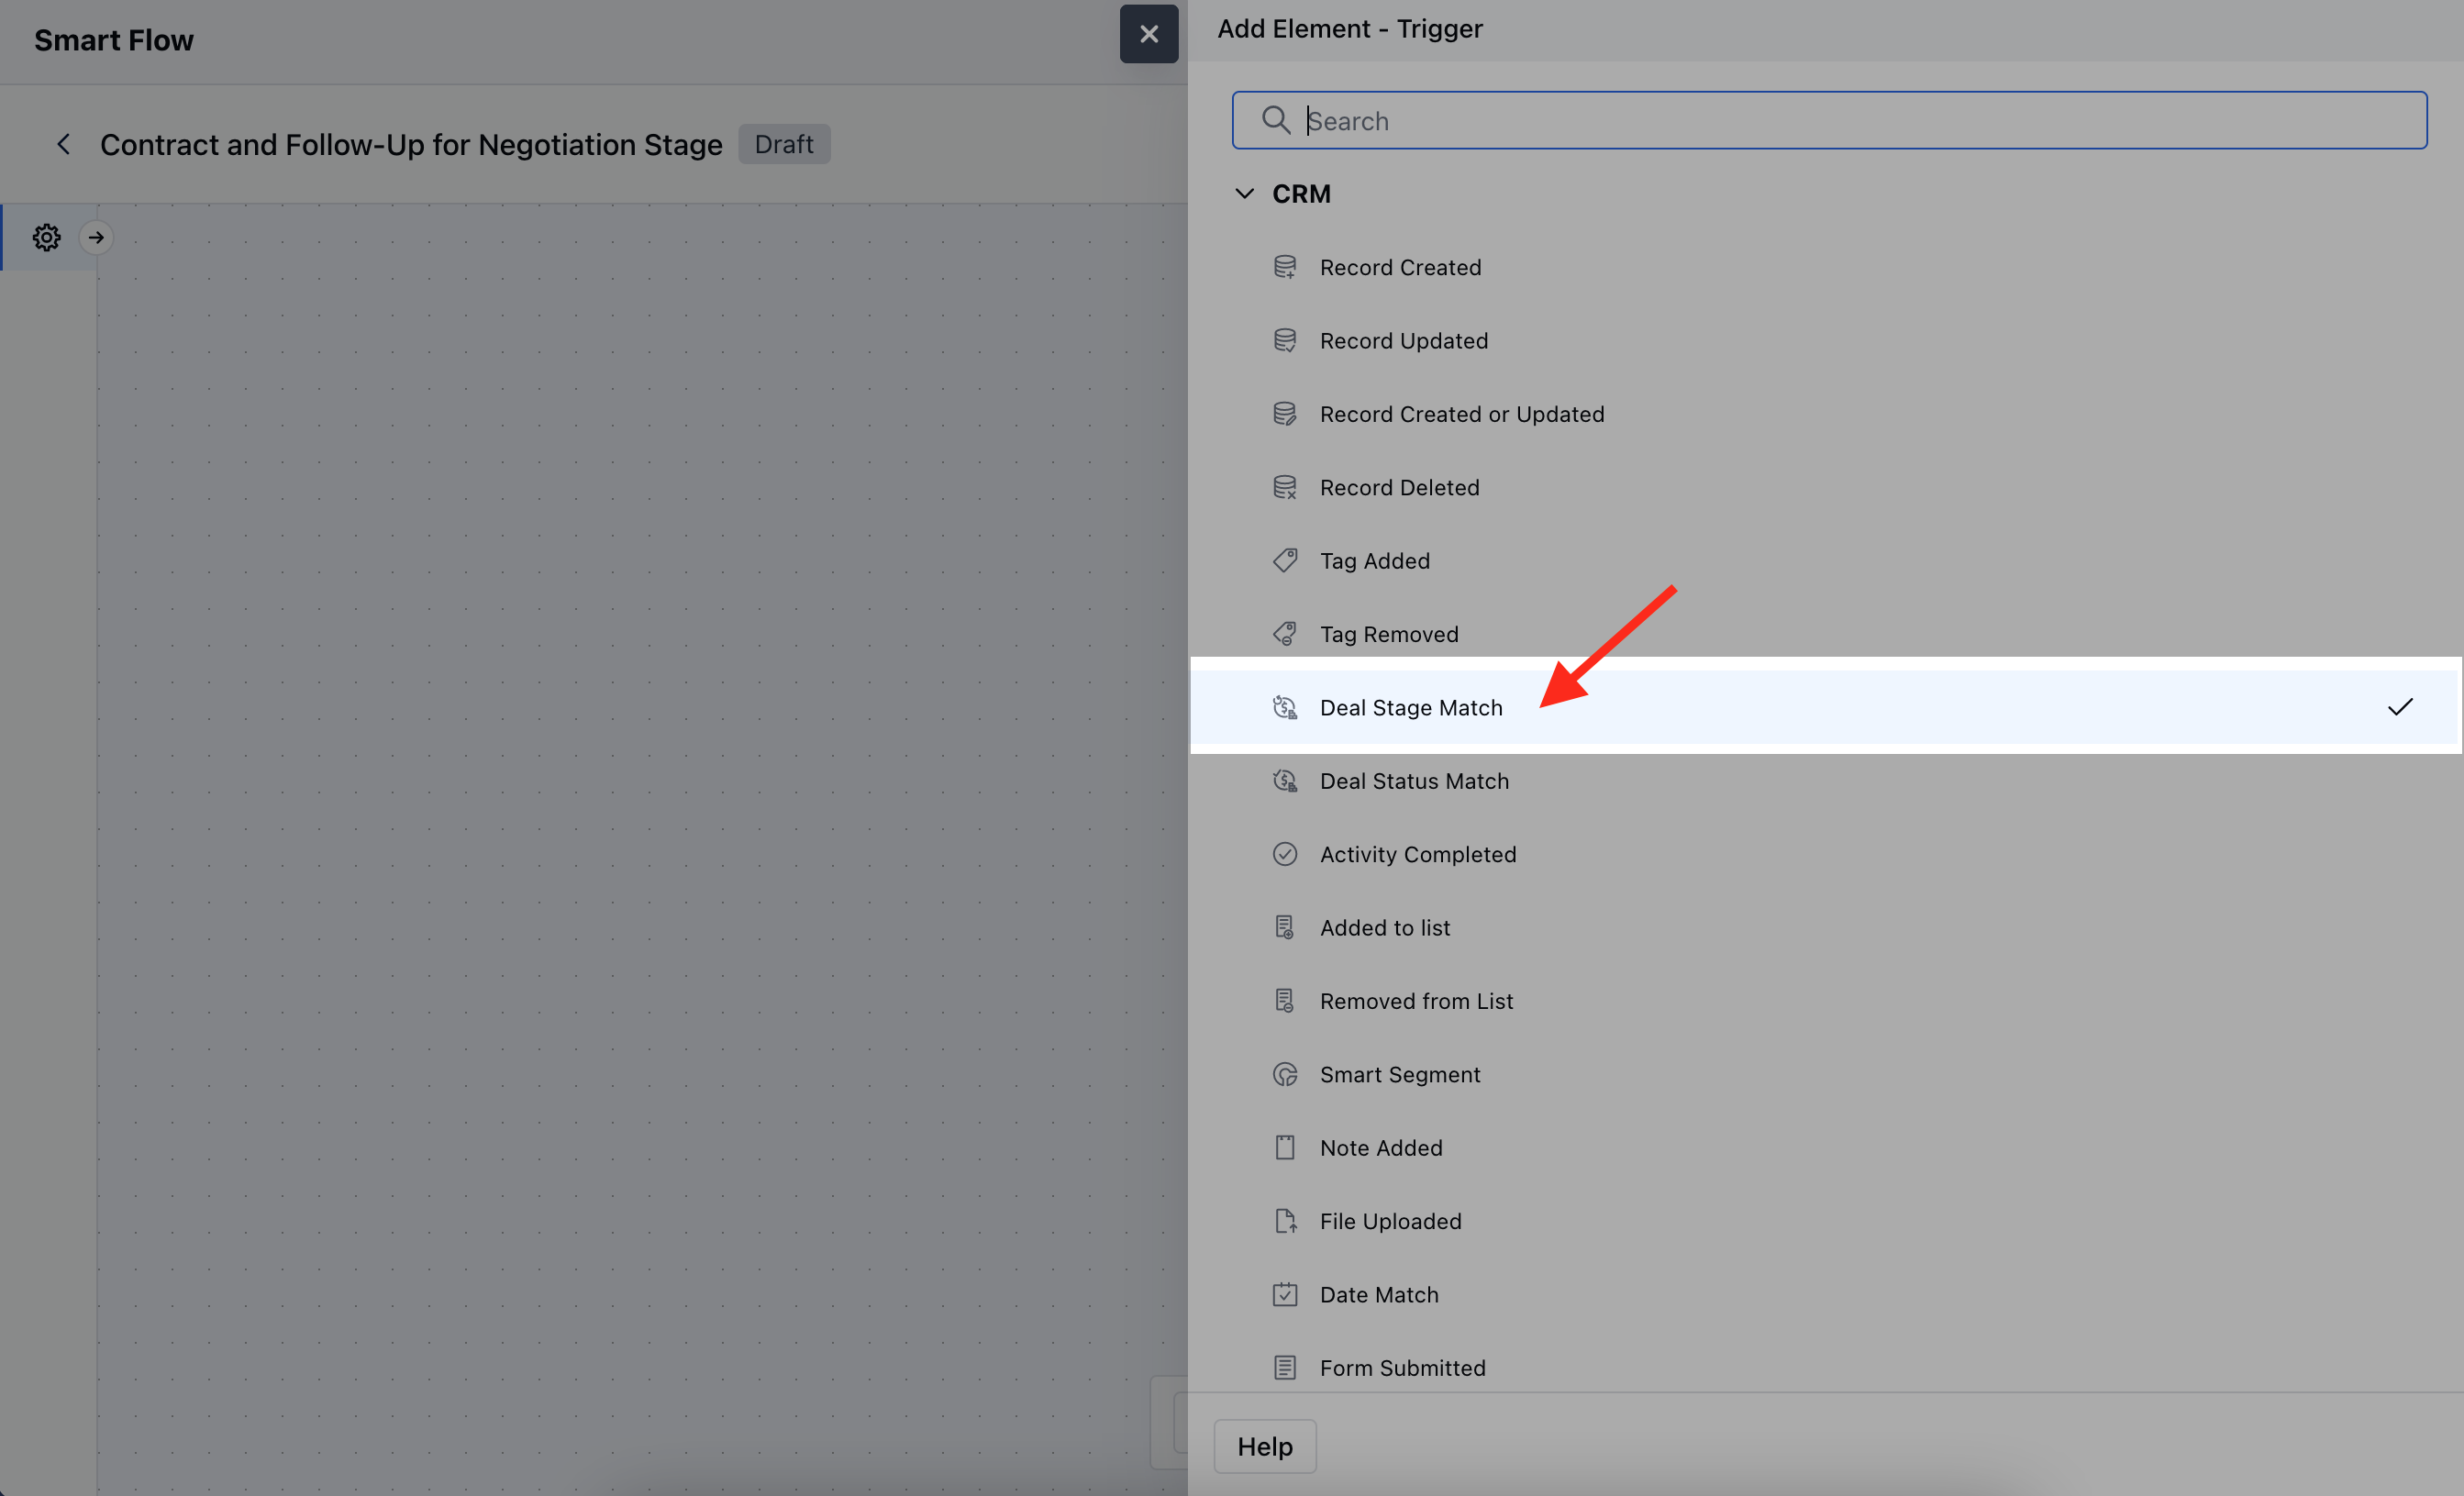Screen dimensions: 2464x1496
Task: Click the Record Created database icon
Action: 1285,267
